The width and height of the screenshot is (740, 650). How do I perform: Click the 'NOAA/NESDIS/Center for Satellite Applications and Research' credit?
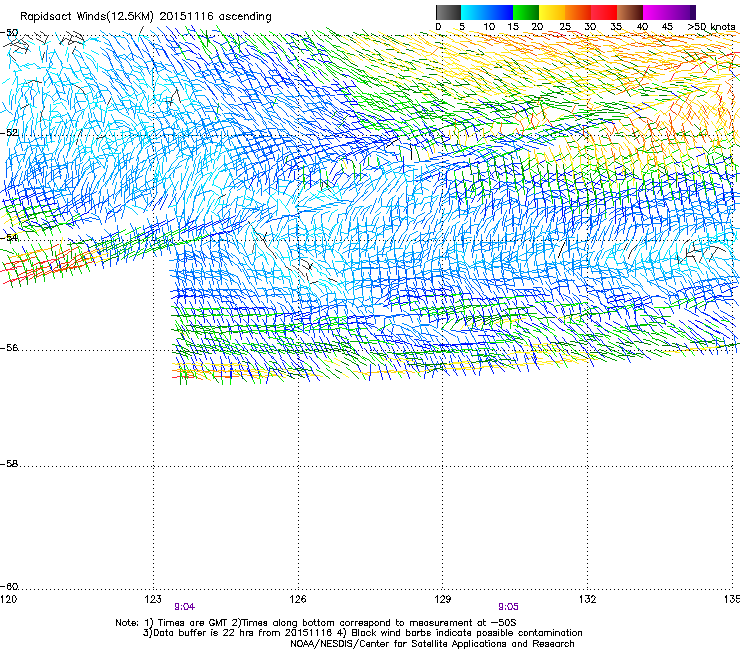point(432,644)
